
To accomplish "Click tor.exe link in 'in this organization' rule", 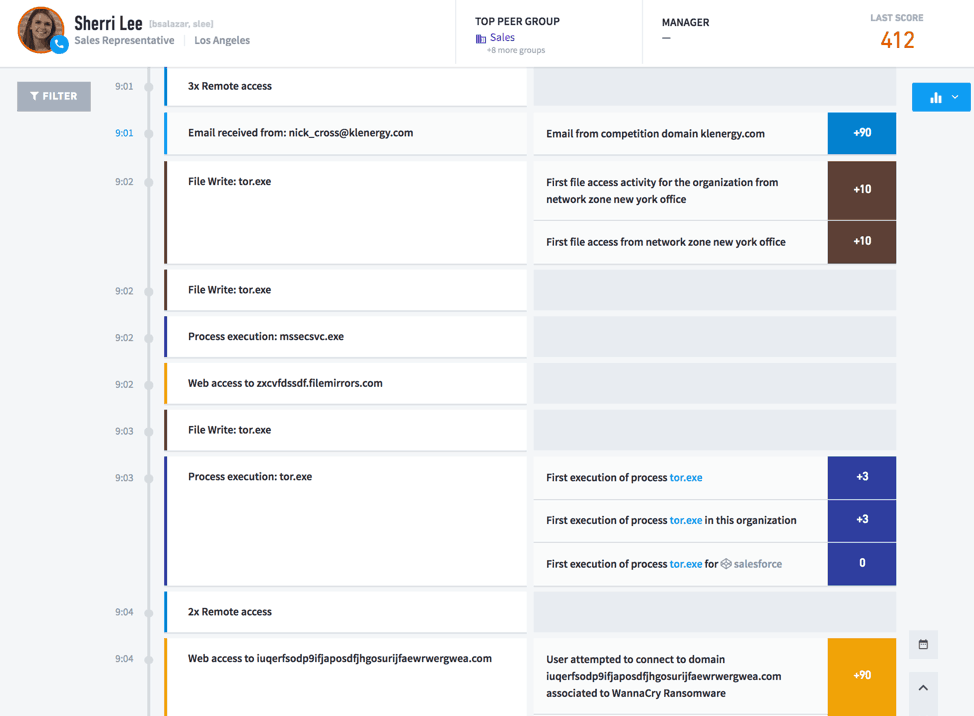I will [686, 520].
